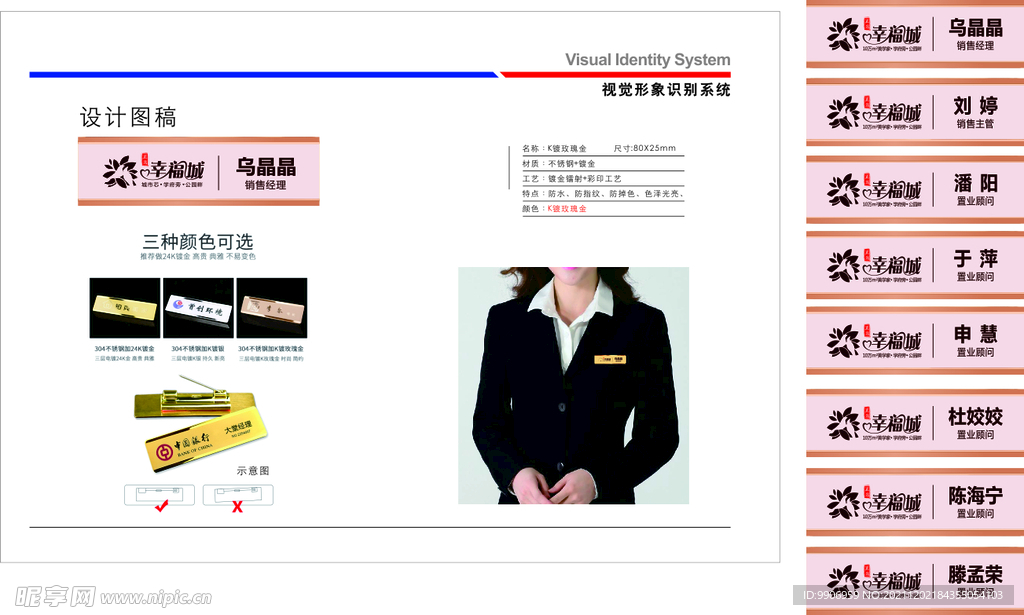The height and width of the screenshot is (615, 1024).
Task: Click the 尺寸 80X25mm spec text
Action: [645, 148]
